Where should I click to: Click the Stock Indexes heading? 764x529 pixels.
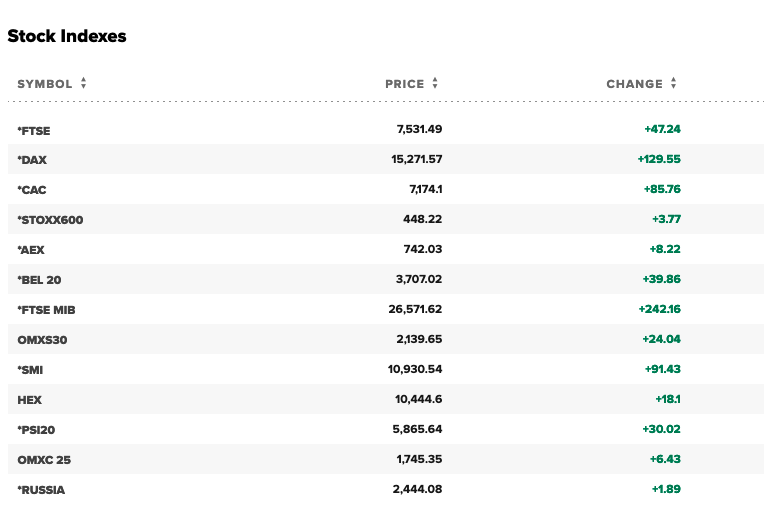pos(67,36)
